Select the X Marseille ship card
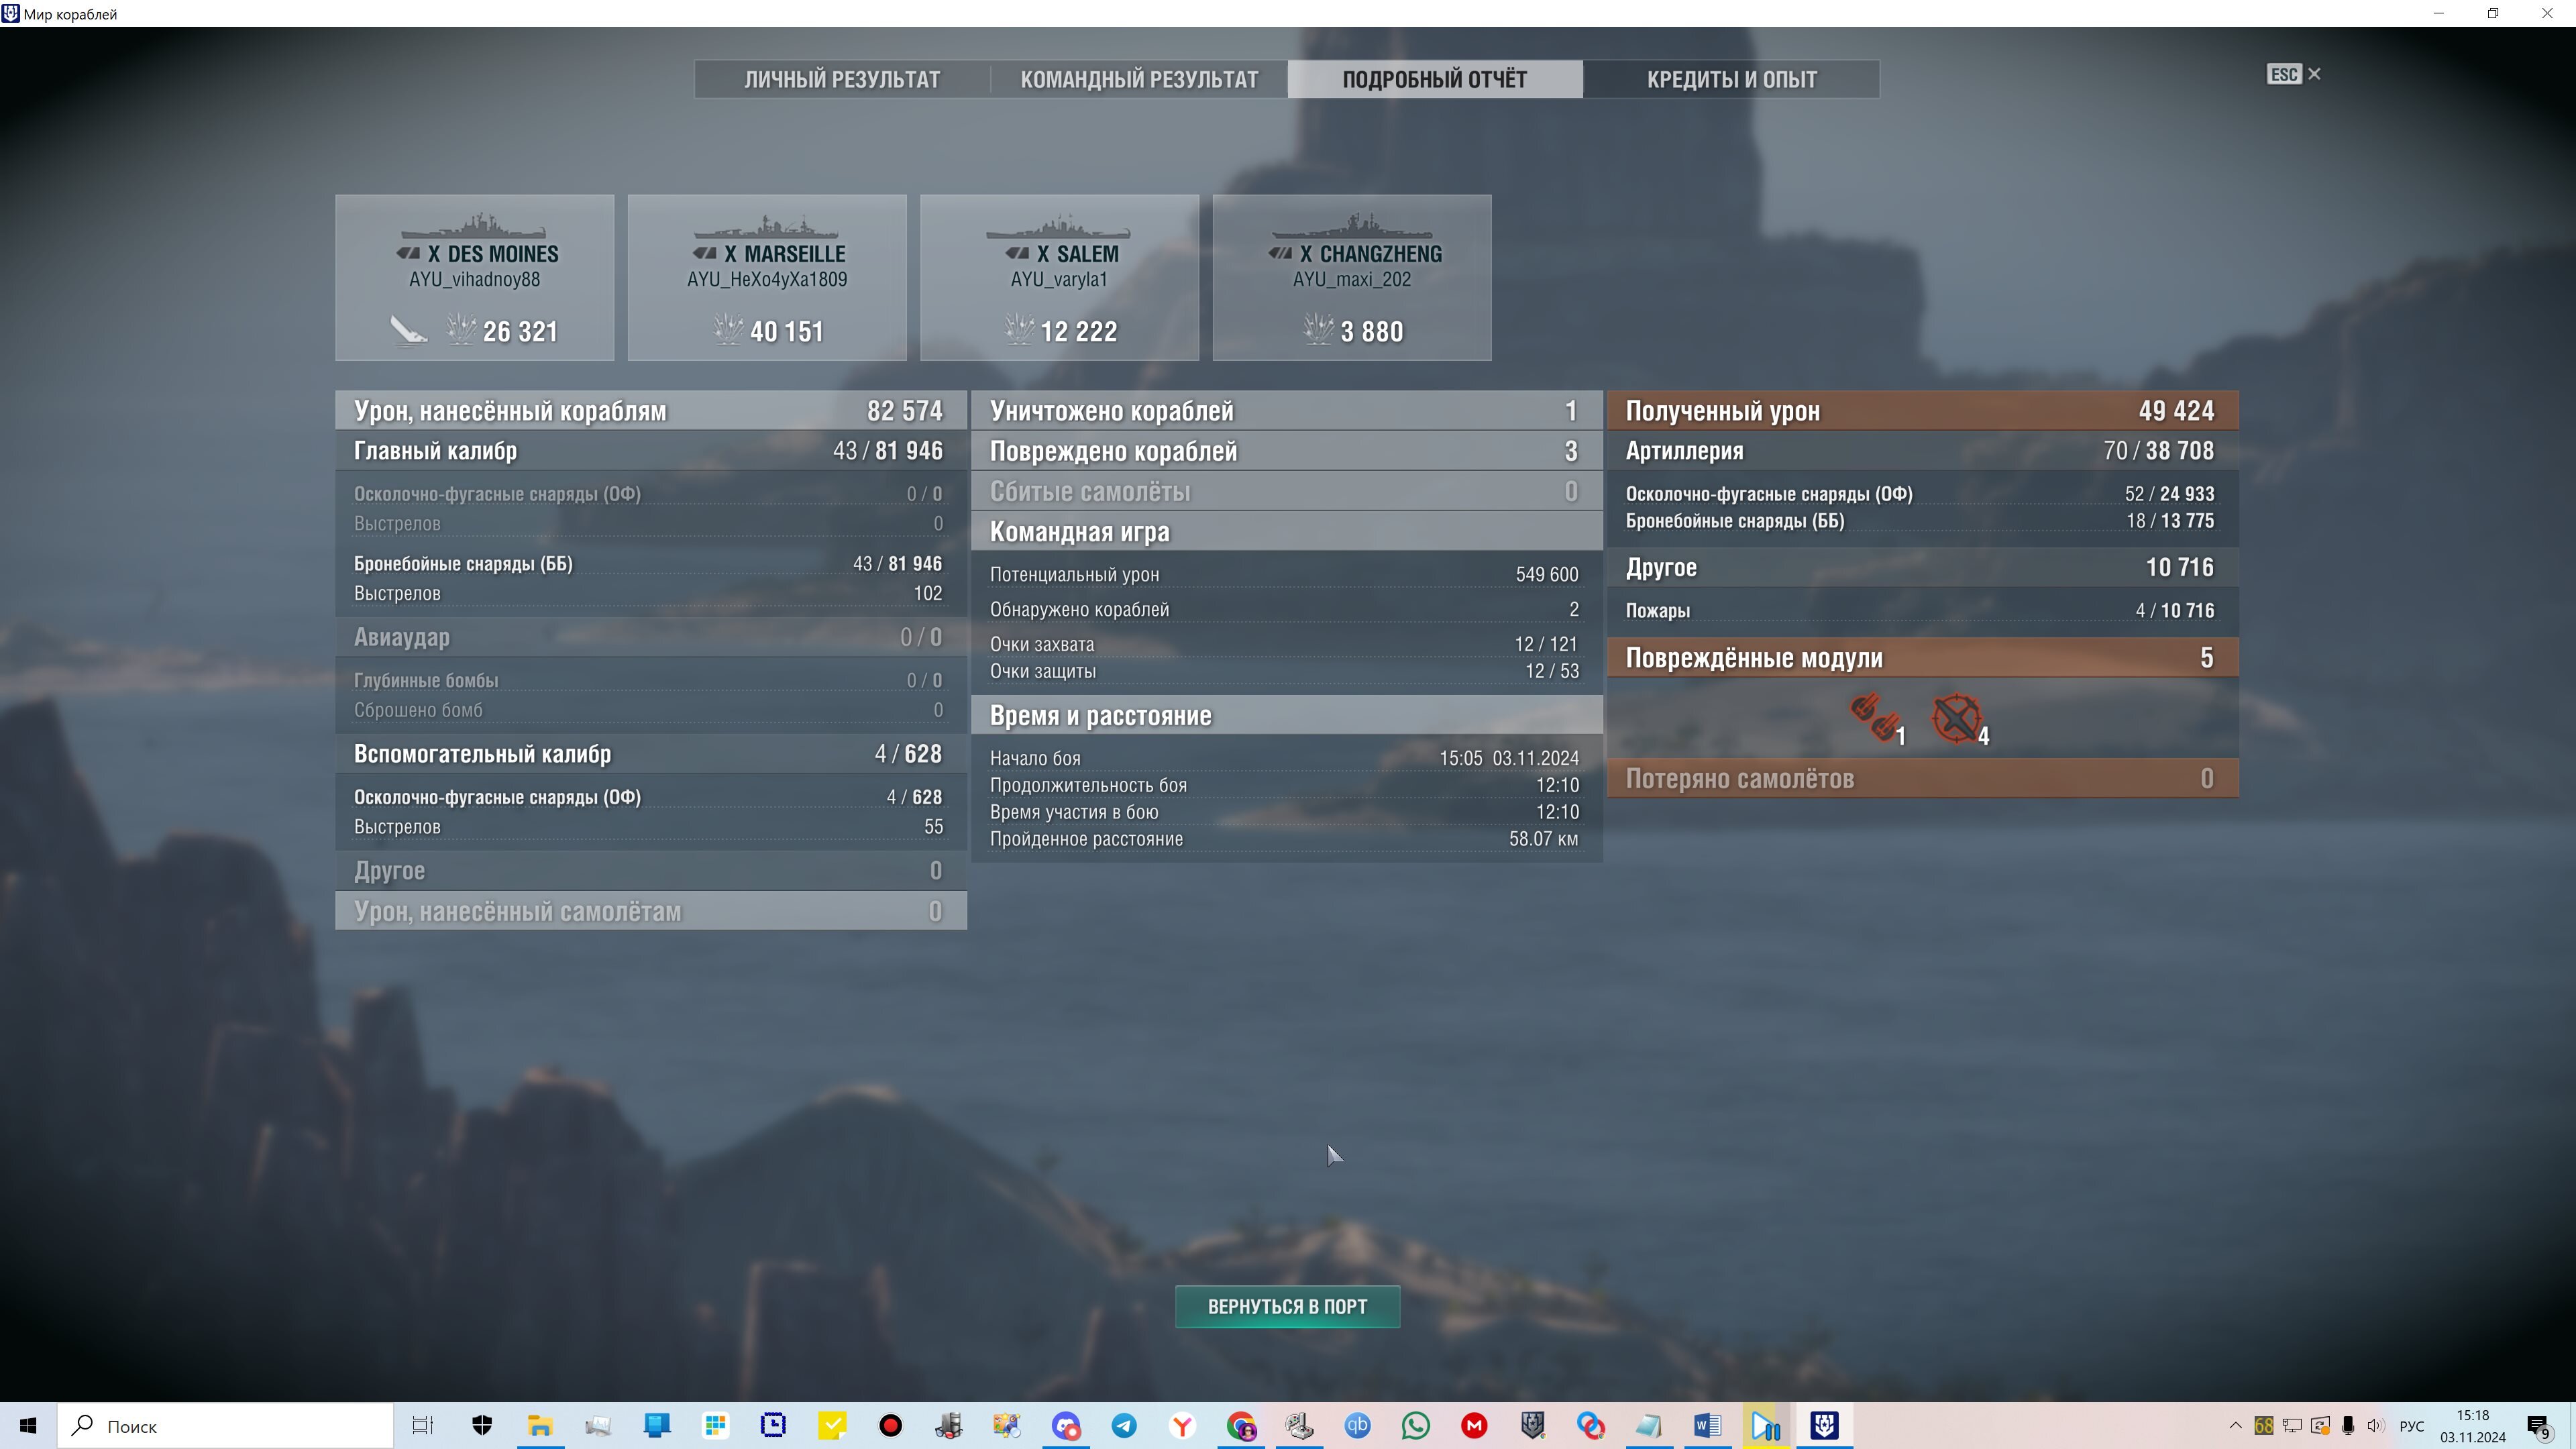Screen dimensions: 2576x1449 coord(767,277)
